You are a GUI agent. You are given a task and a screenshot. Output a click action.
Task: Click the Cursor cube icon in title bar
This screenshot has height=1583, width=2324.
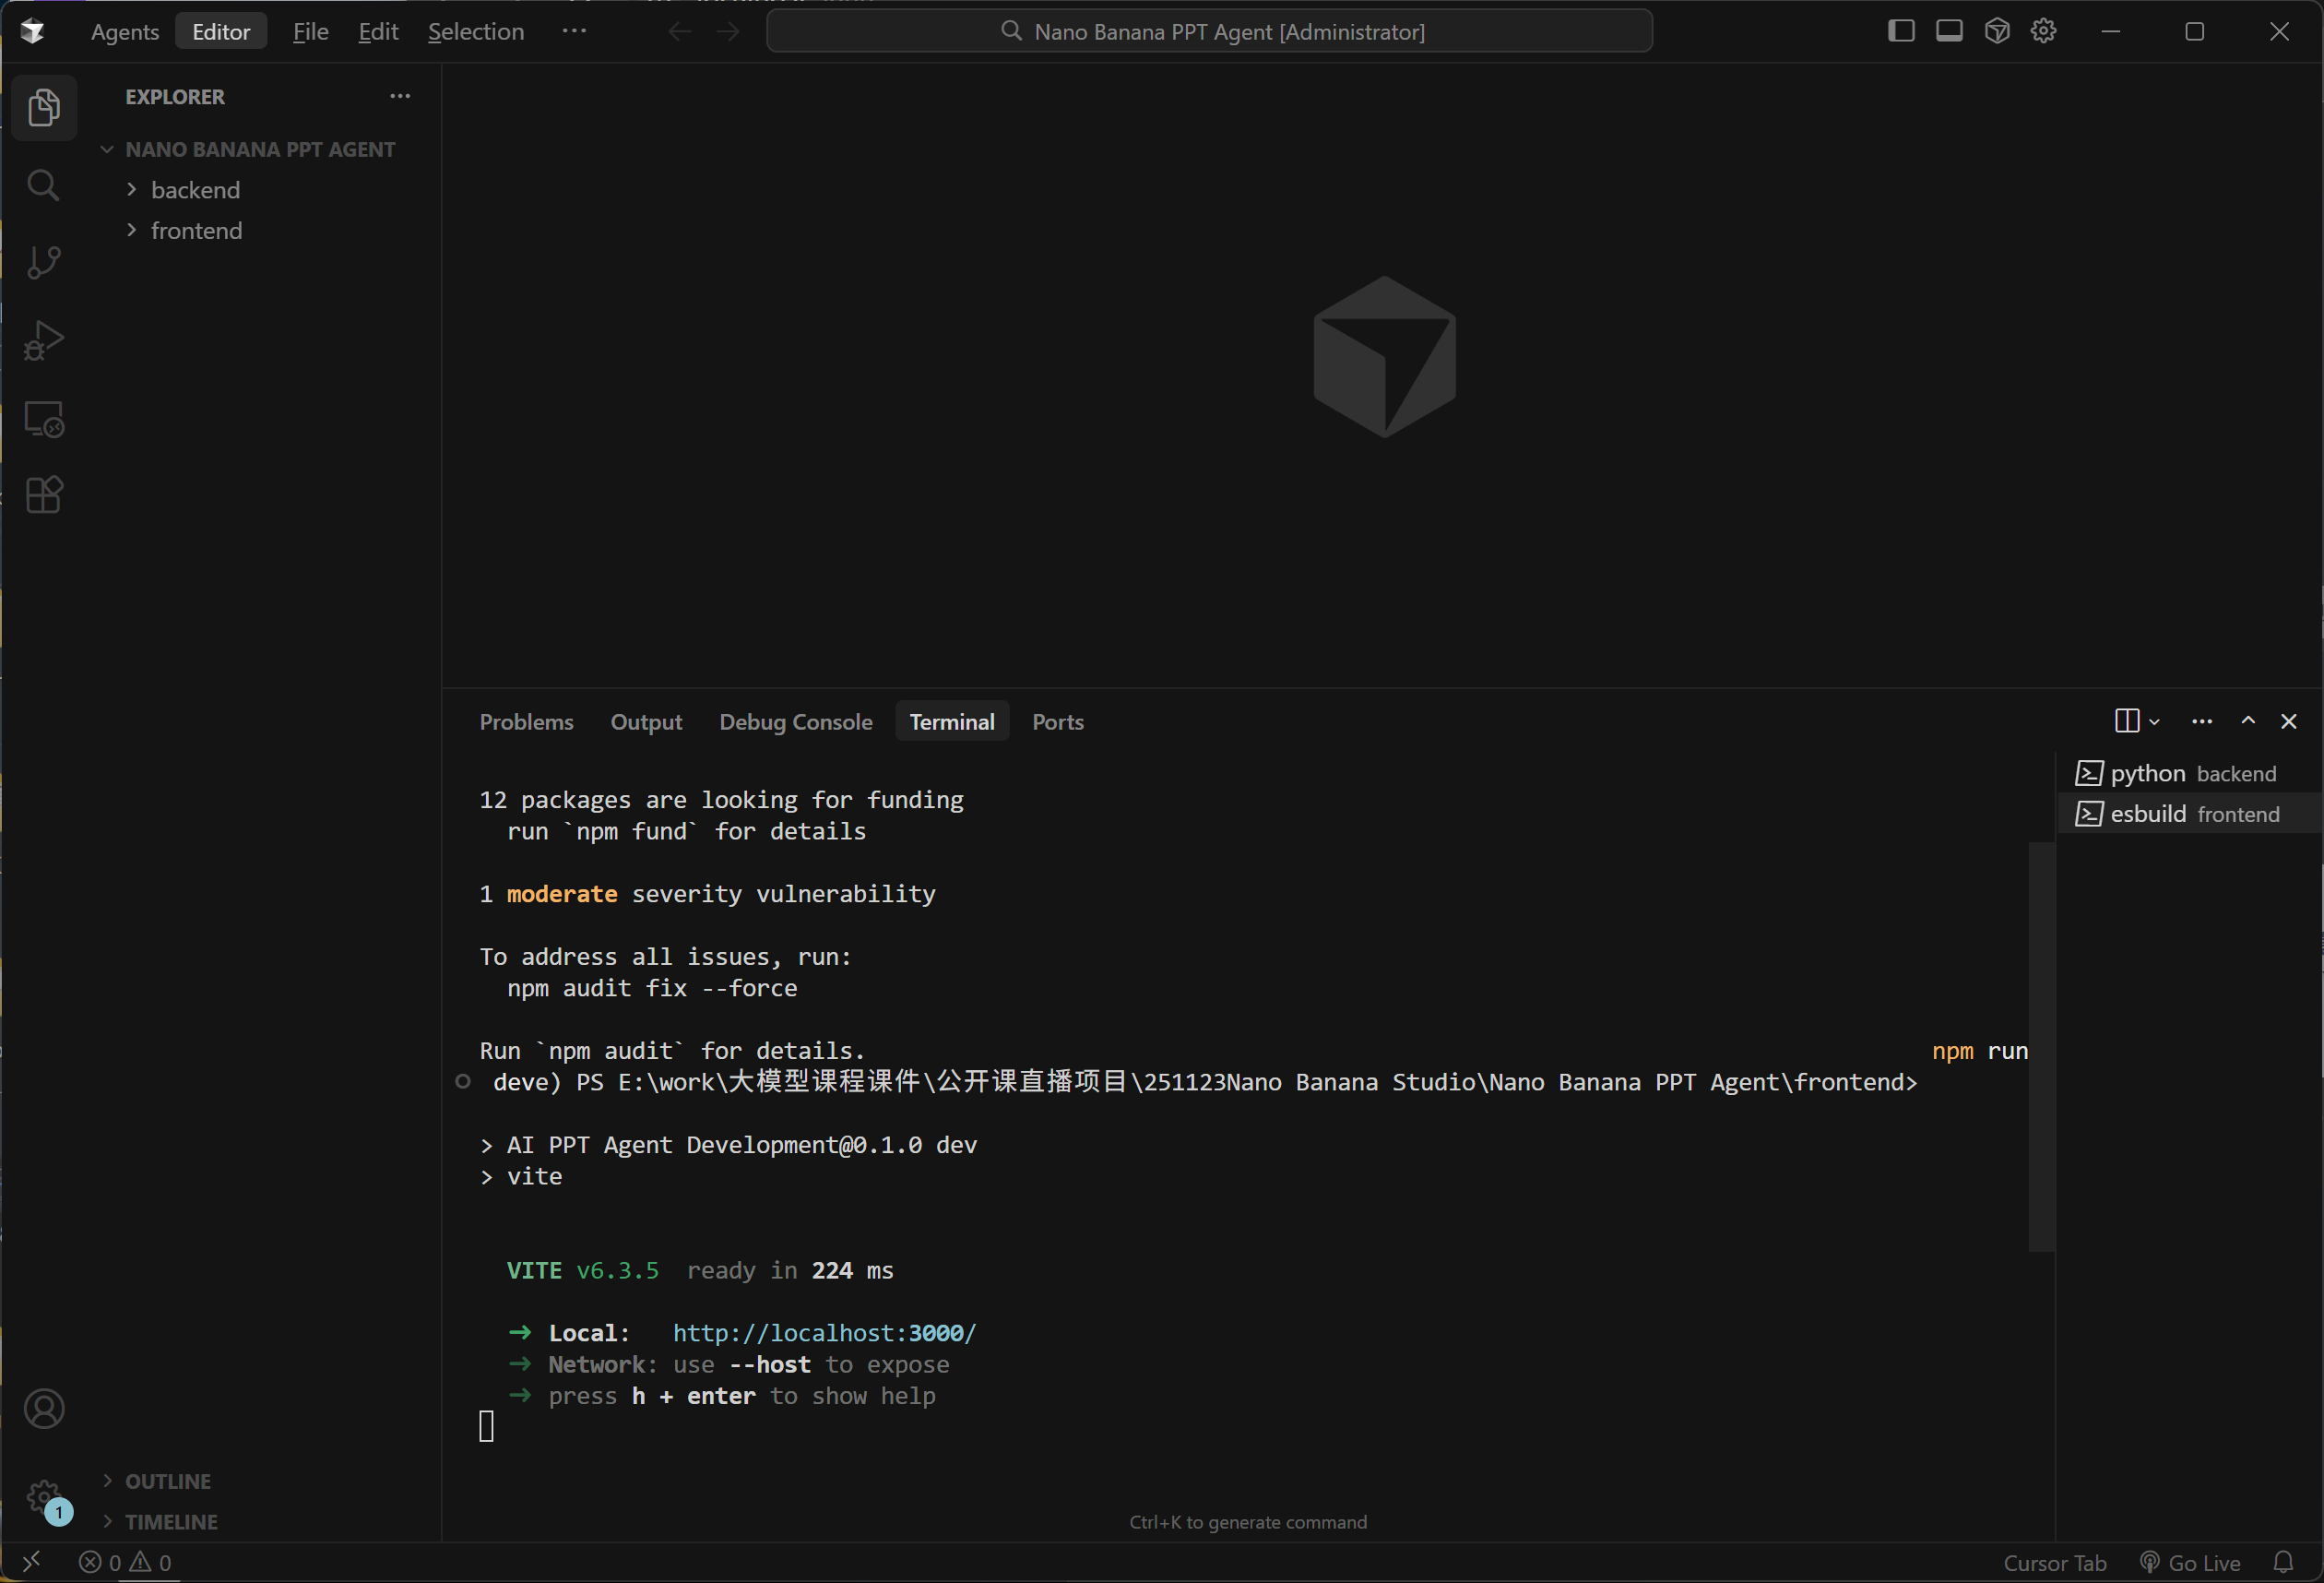pyautogui.click(x=1997, y=31)
